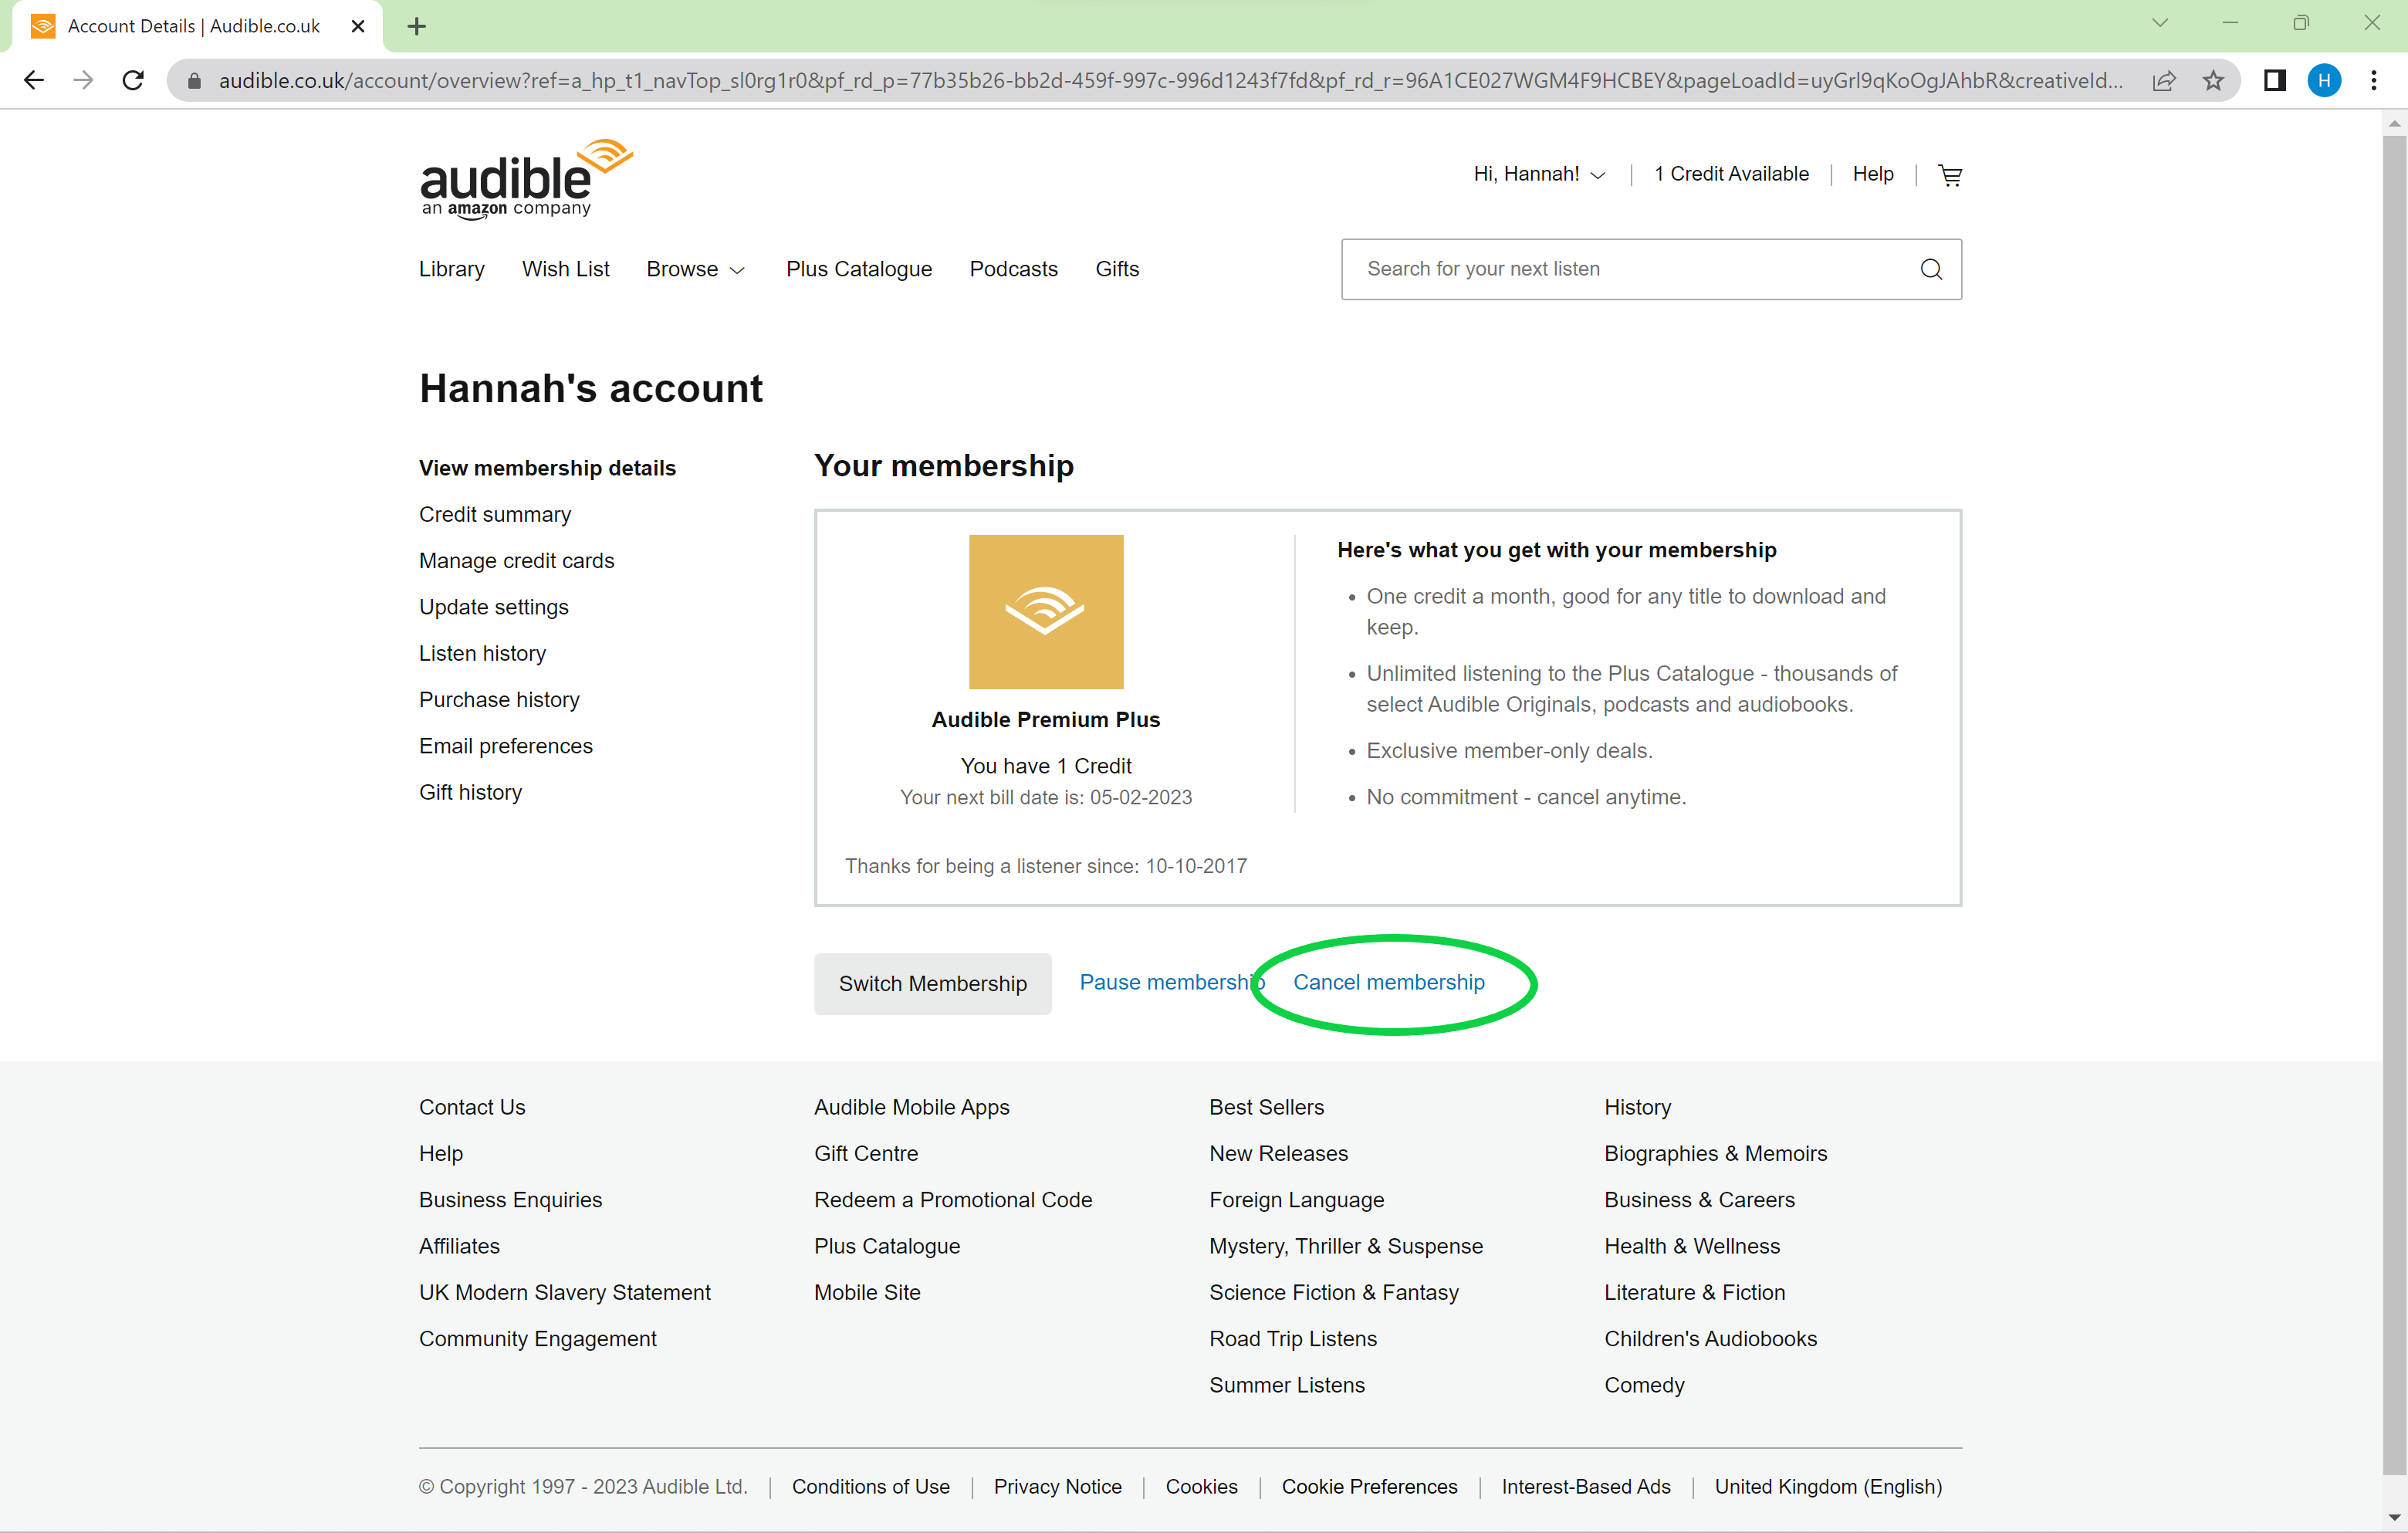Image resolution: width=2408 pixels, height=1533 pixels.
Task: Expand the browser tab options chevron
Action: (2160, 25)
